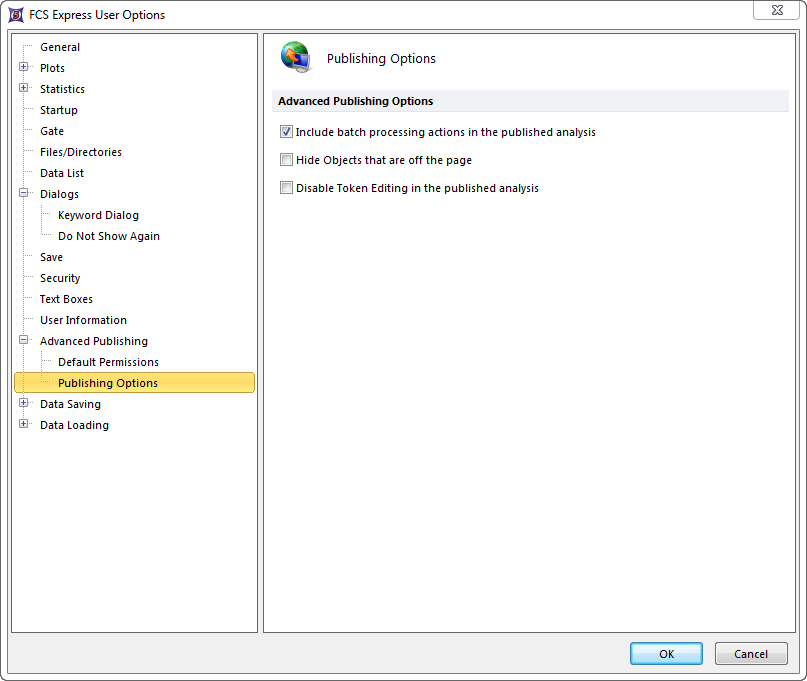Expand the Plots tree node
Viewport: 807px width, 681px height.
tap(24, 68)
